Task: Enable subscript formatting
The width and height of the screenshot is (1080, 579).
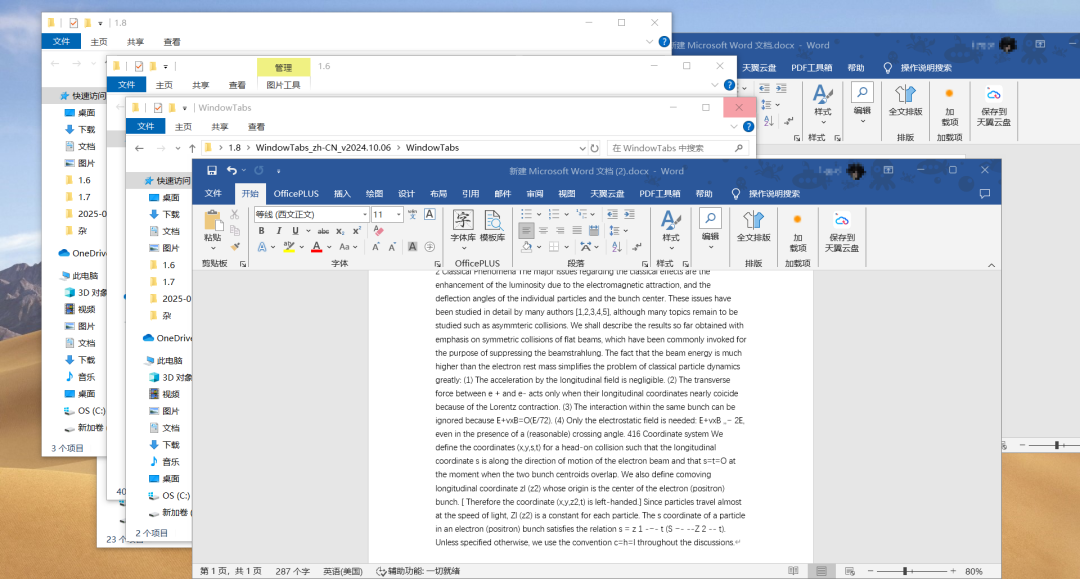Action: click(x=339, y=230)
